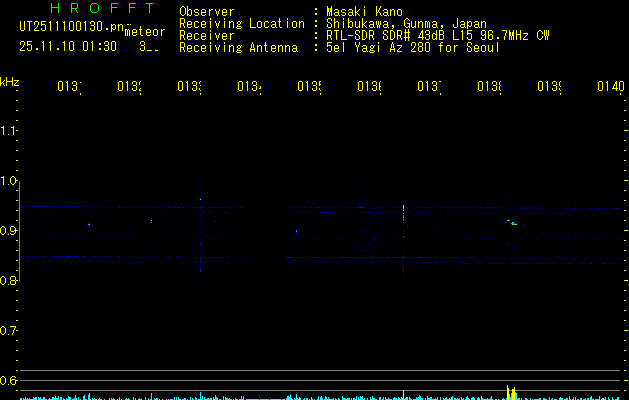Click the kHz axis unit label
Image resolution: width=629 pixels, height=400 pixels.
(10, 82)
